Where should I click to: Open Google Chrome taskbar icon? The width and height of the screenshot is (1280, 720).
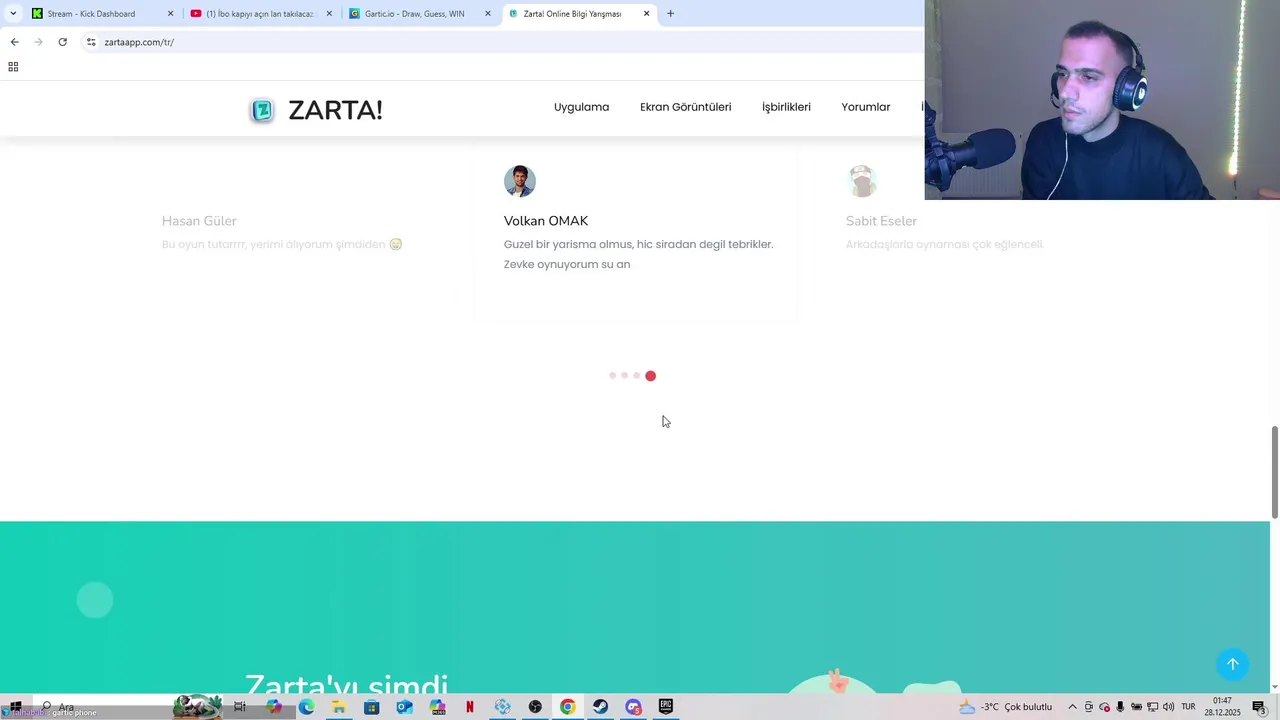point(567,707)
